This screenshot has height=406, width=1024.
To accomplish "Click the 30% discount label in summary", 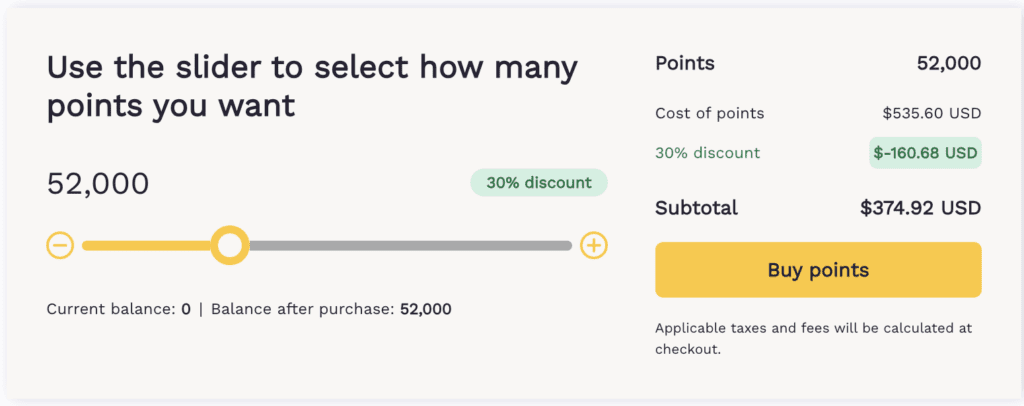I will 707,153.
